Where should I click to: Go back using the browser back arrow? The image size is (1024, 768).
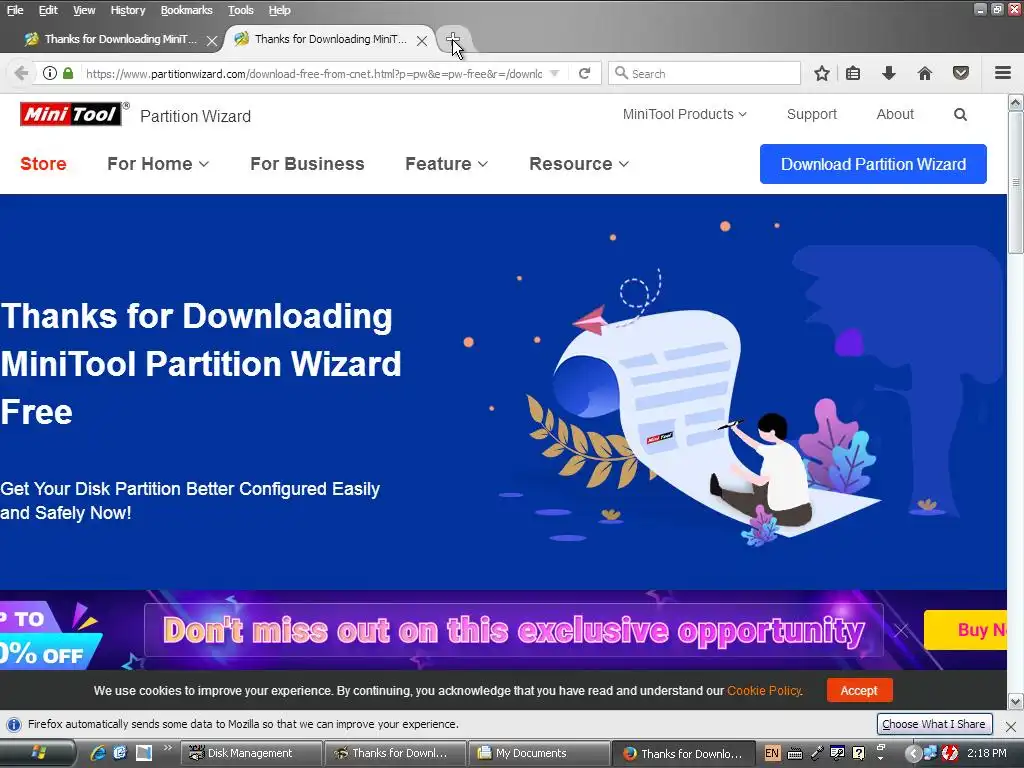21,73
